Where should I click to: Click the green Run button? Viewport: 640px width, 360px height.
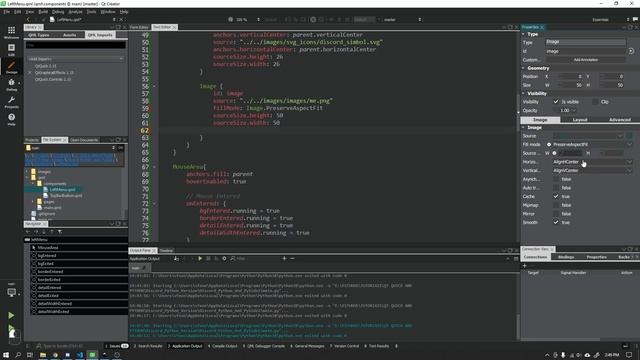coord(11,315)
